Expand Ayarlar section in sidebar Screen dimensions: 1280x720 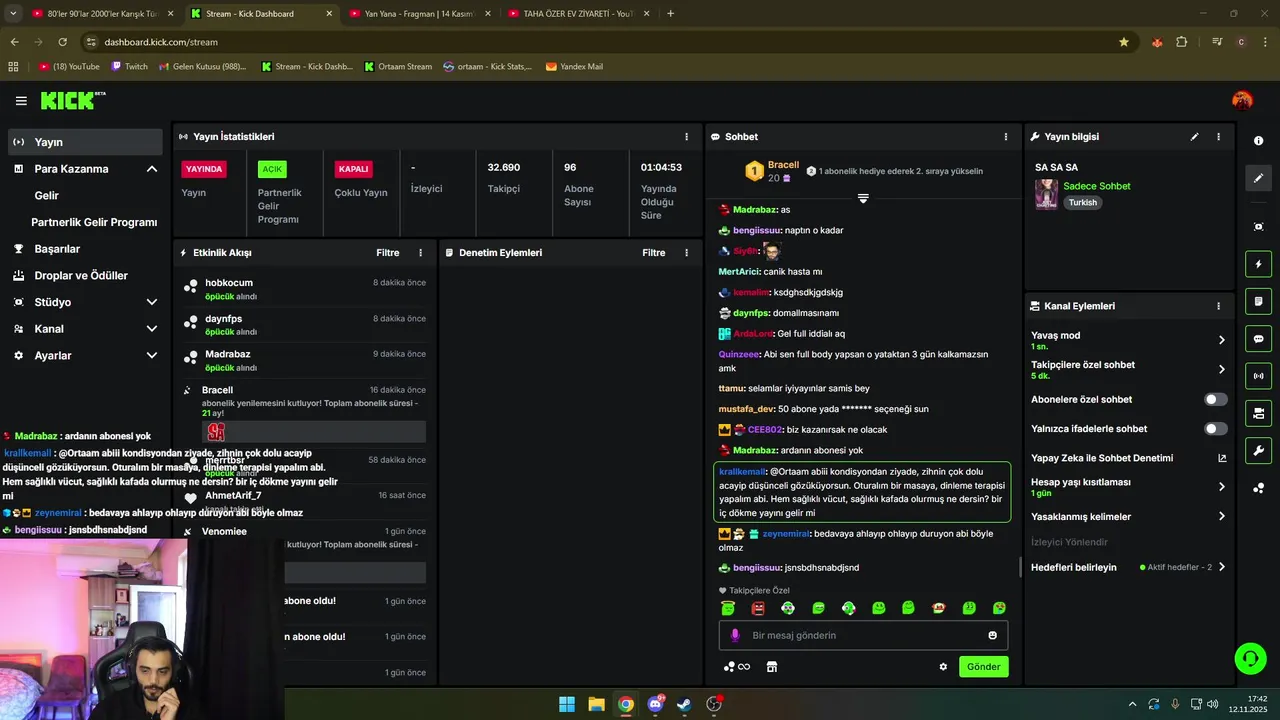pos(152,356)
